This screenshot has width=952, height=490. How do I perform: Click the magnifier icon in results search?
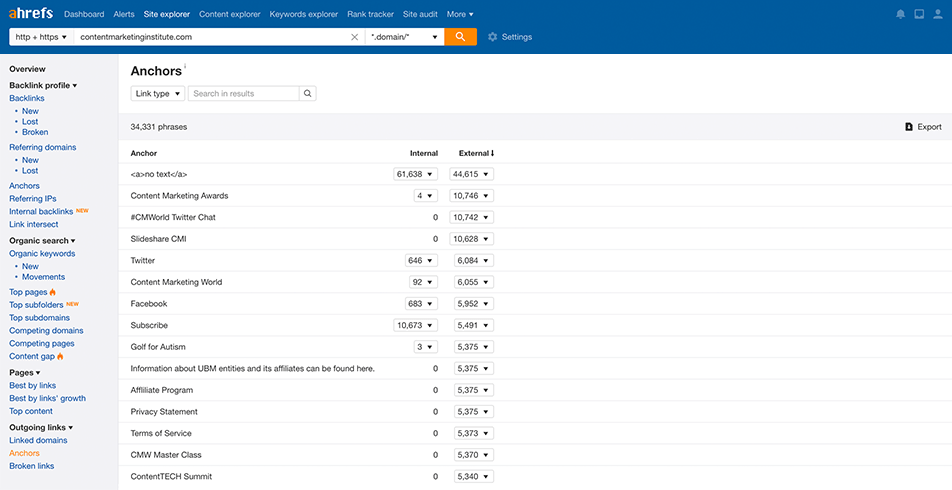[308, 94]
